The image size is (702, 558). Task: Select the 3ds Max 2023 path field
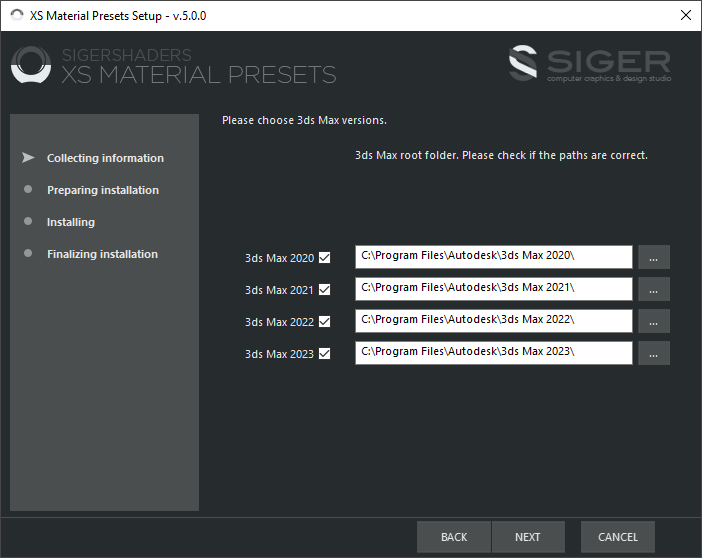494,353
